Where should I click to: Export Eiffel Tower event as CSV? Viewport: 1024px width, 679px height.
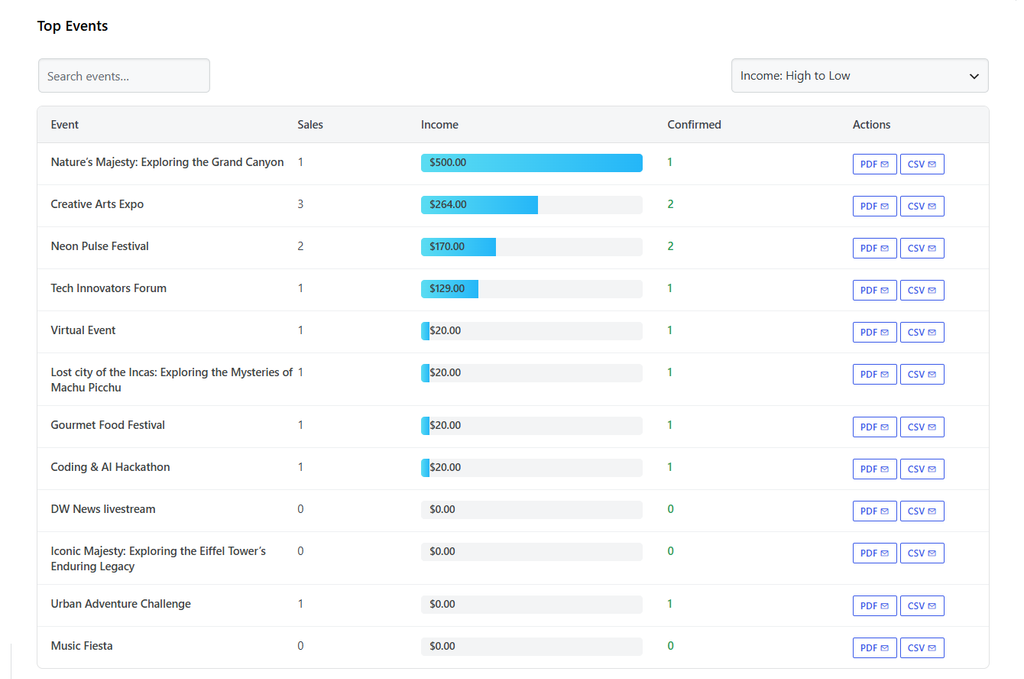(922, 553)
